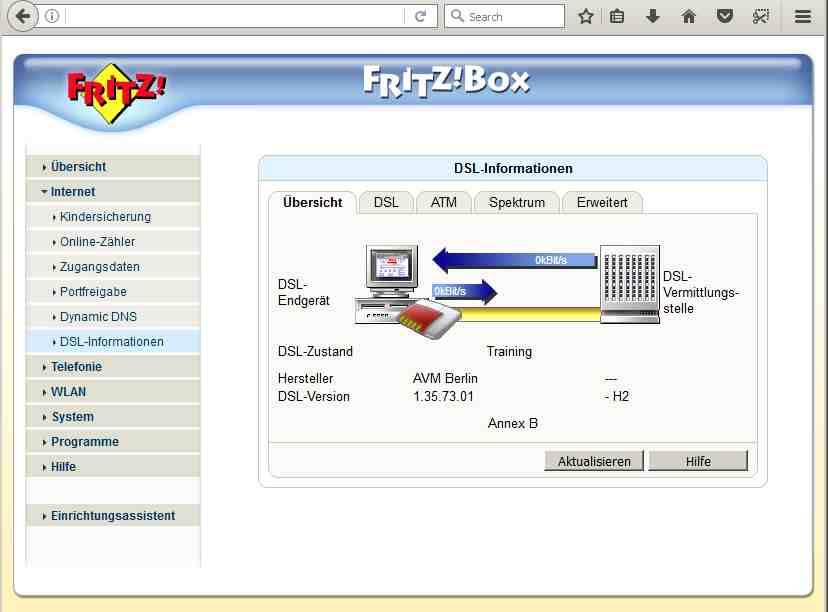
Task: Click the "AVM Berlin" Hersteller value
Action: click(445, 379)
